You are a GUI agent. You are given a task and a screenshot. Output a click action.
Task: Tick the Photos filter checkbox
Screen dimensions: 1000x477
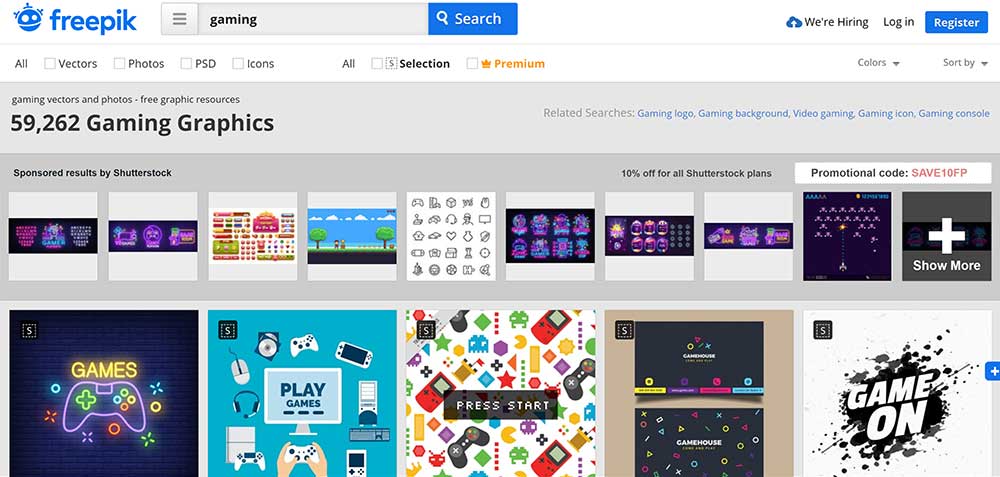tap(119, 63)
